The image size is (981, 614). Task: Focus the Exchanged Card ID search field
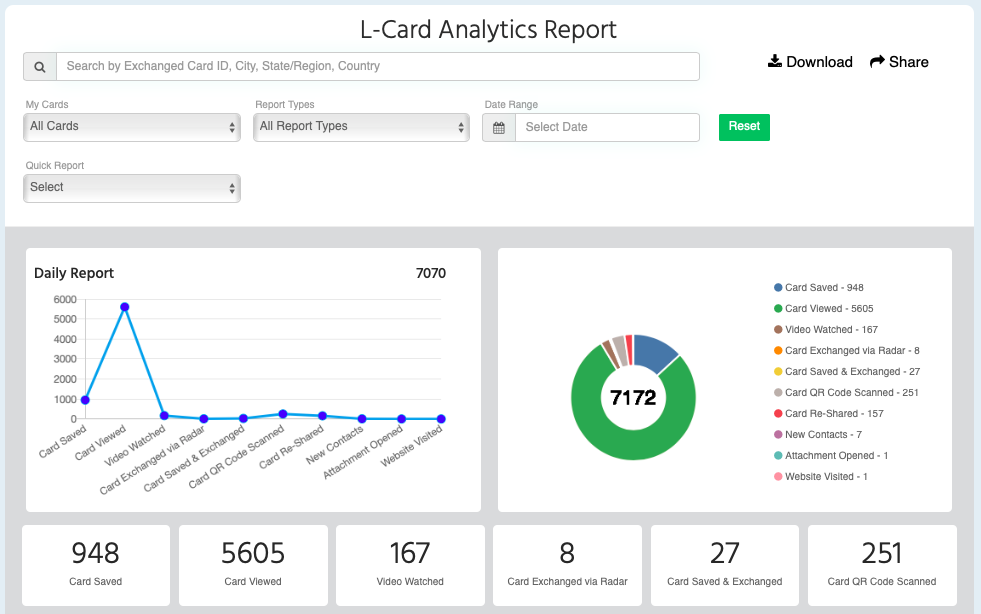[x=378, y=66]
